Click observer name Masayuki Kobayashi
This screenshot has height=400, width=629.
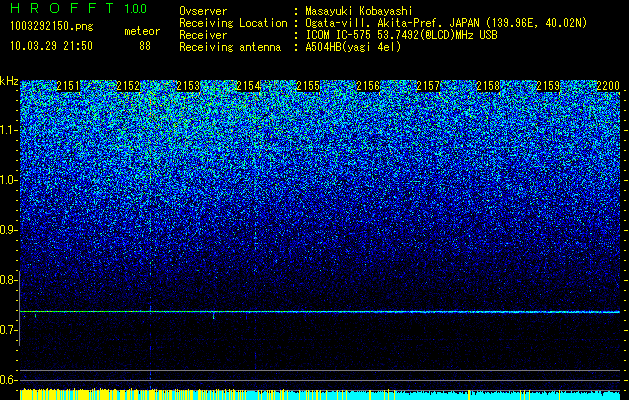[x=359, y=12]
